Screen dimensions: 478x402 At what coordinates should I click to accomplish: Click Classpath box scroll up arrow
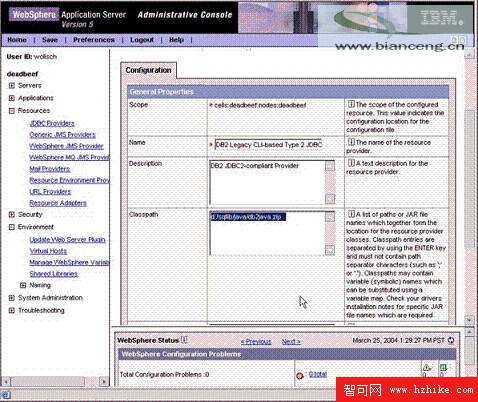(x=330, y=216)
